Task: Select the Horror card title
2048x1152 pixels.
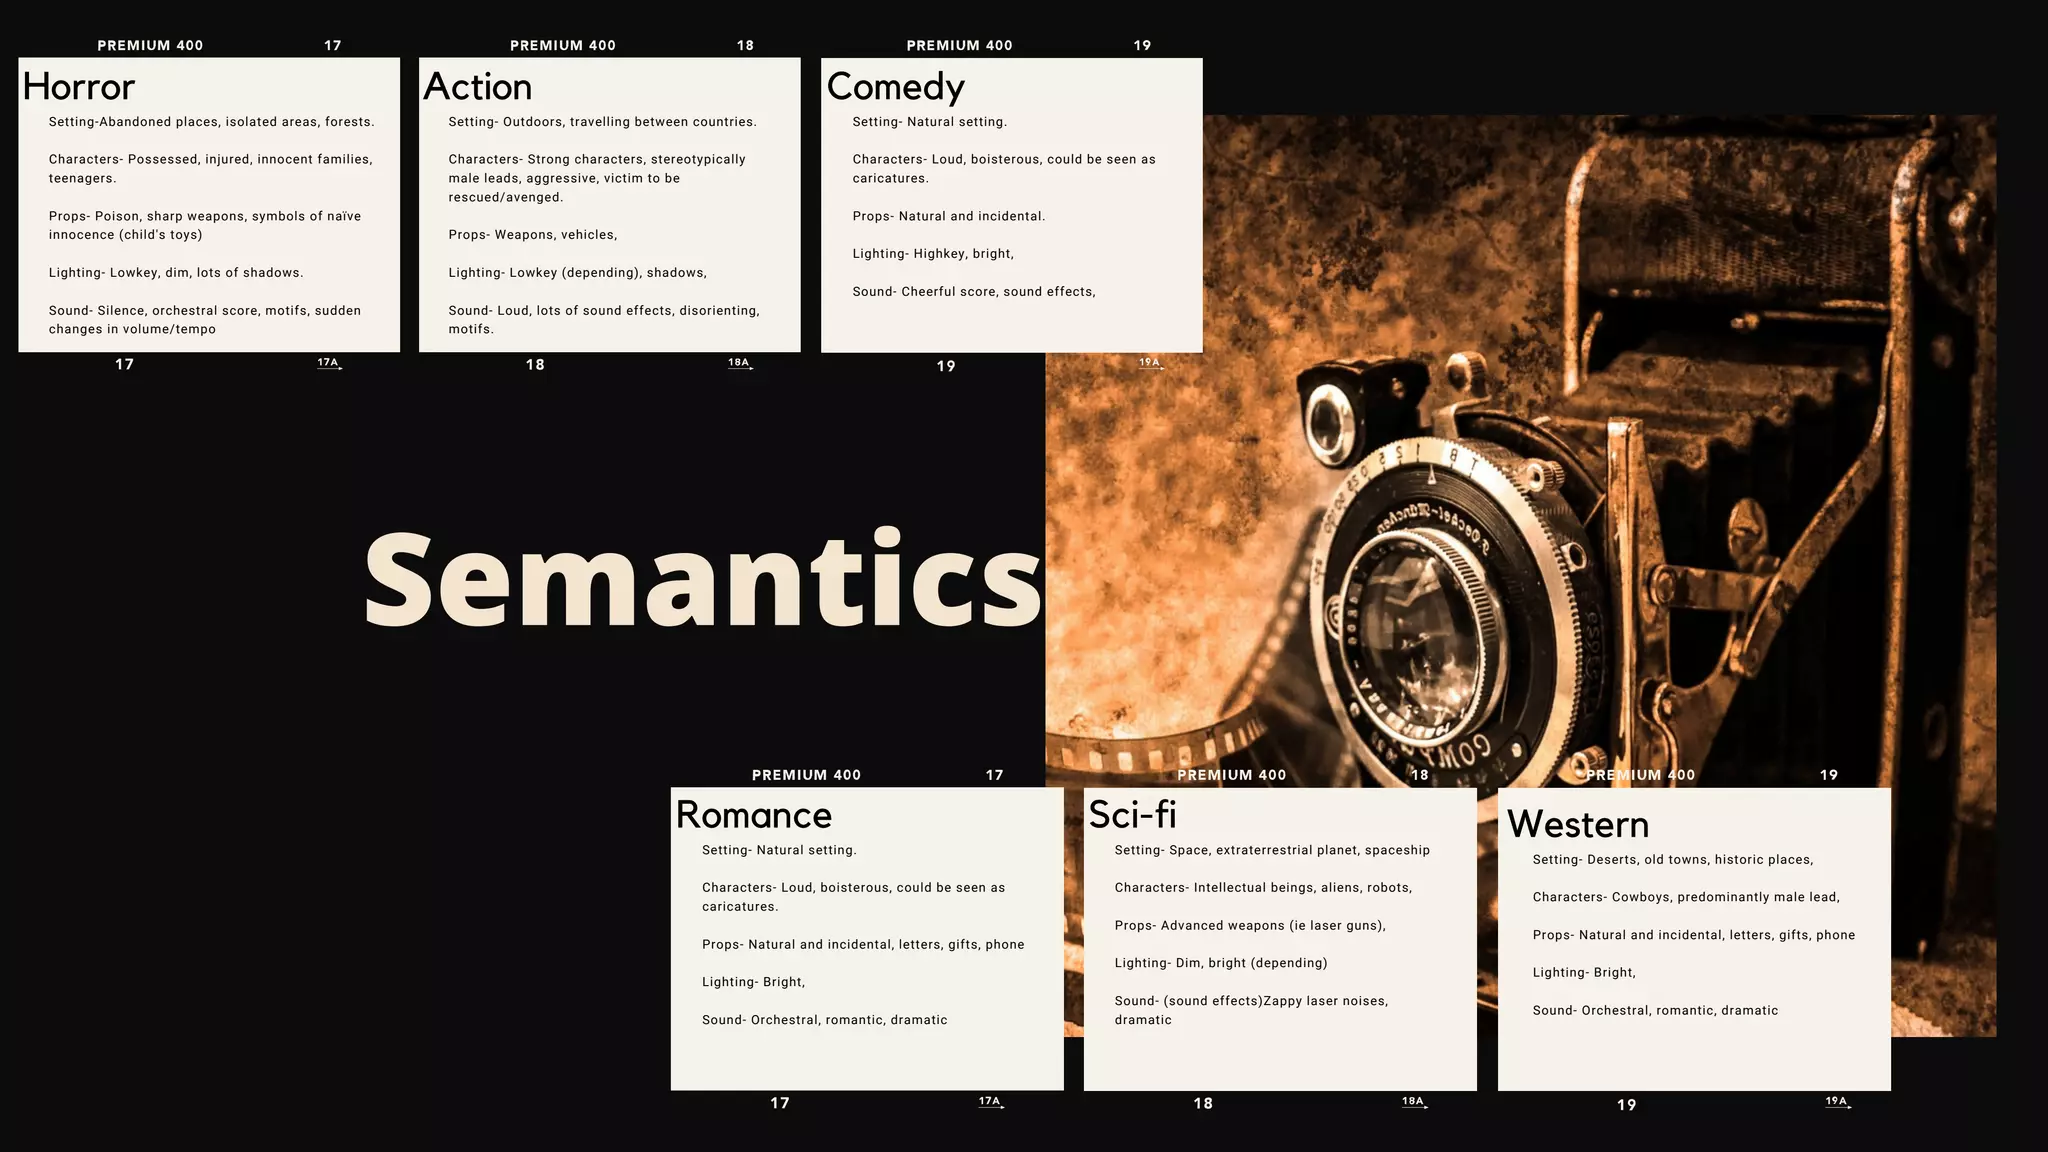Action: tap(78, 87)
